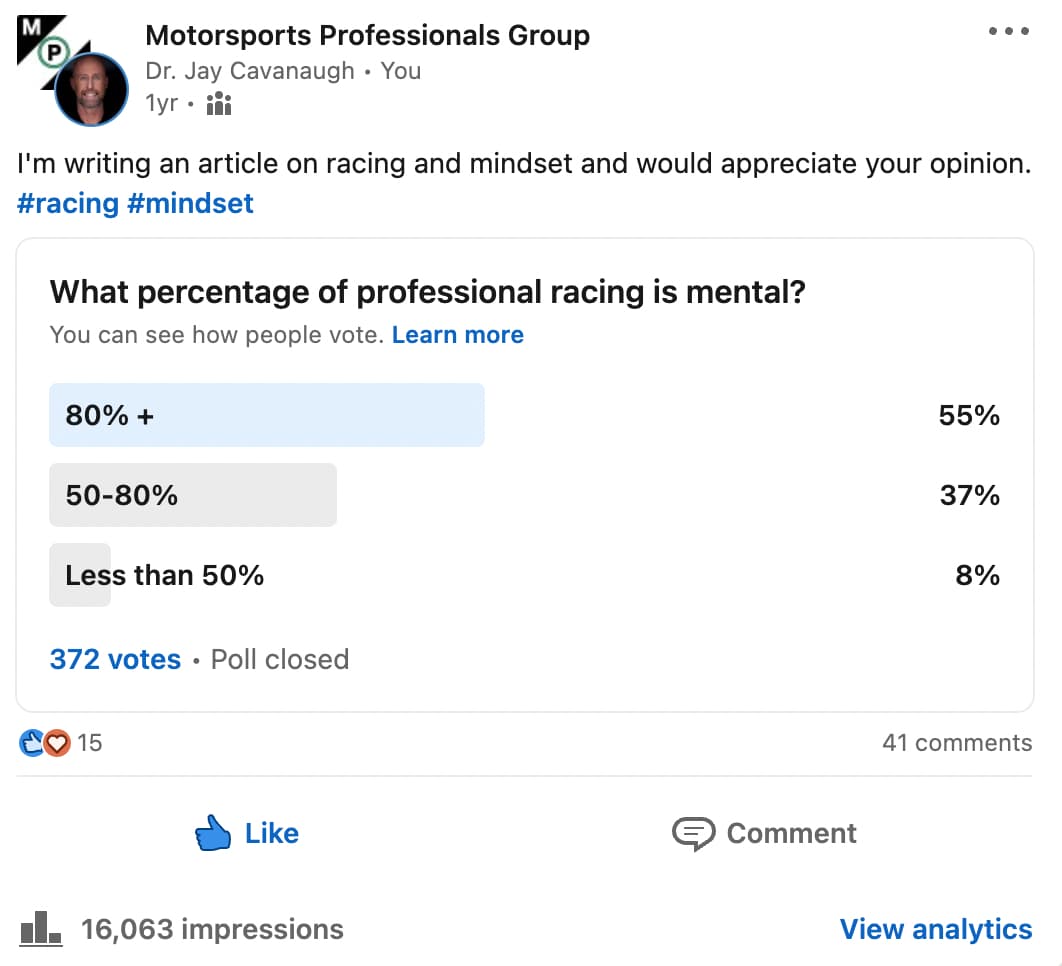The height and width of the screenshot is (966, 1062).
Task: Select the 80% + poll option
Action: [x=266, y=415]
